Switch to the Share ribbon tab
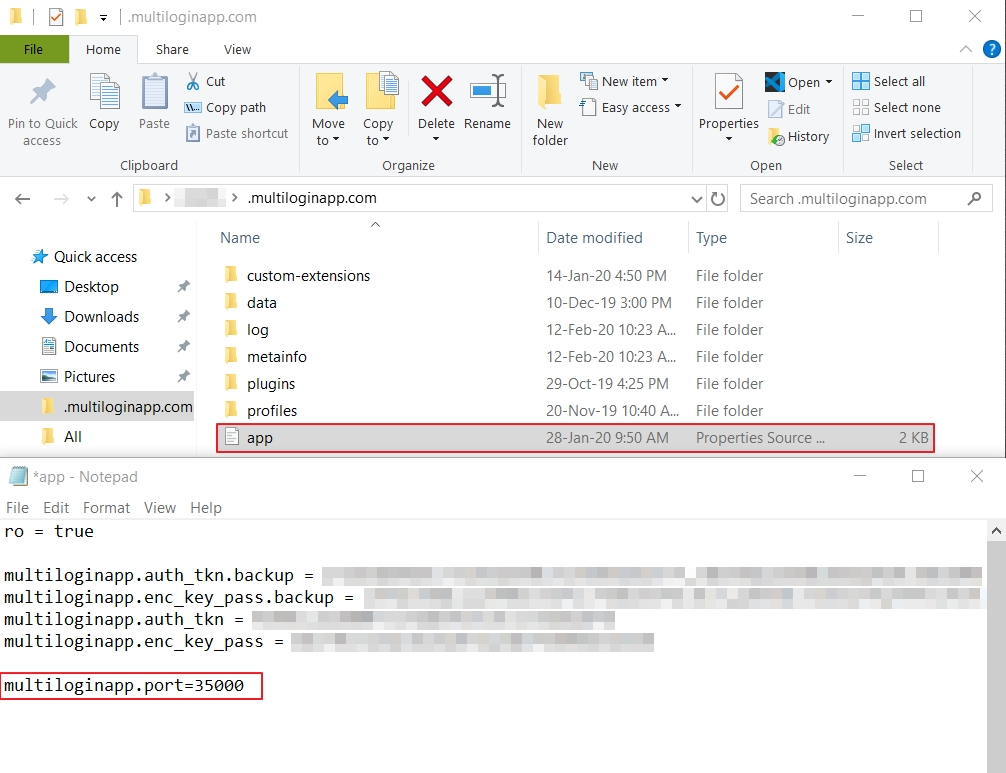The image size is (1006, 773). [172, 49]
